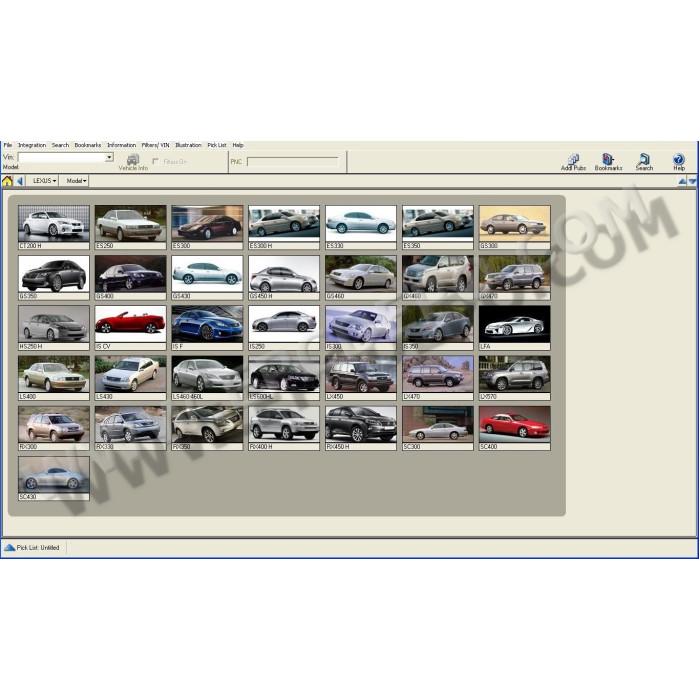Select the ES300 model thumbnail

pos(207,227)
